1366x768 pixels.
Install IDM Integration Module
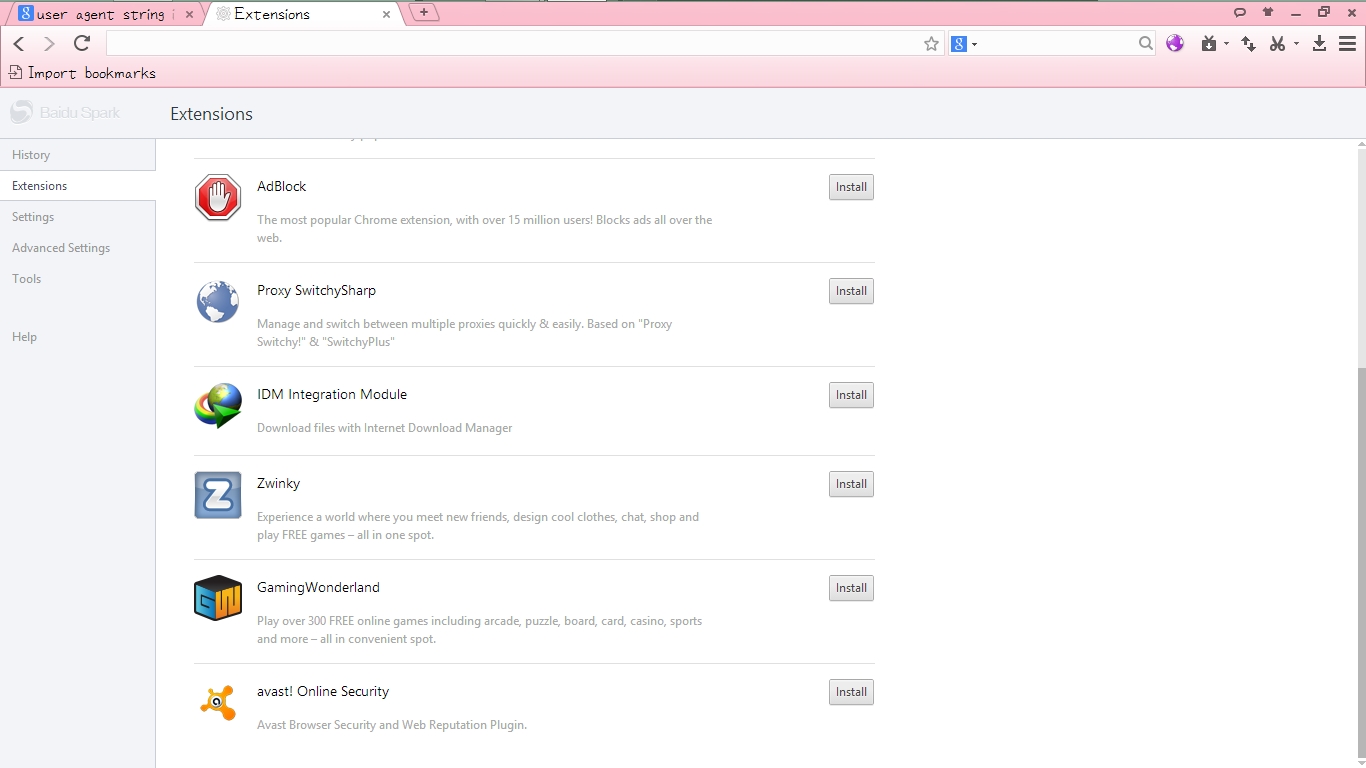(x=851, y=395)
